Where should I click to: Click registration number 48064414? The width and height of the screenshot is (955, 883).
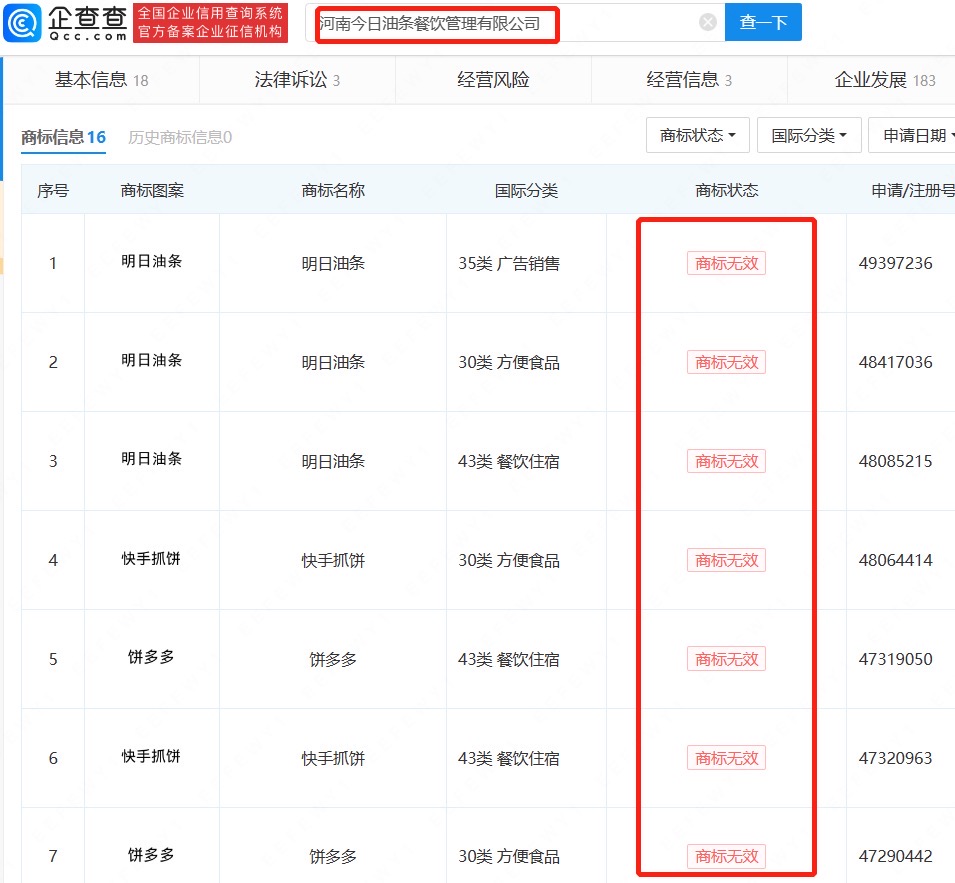tap(895, 560)
